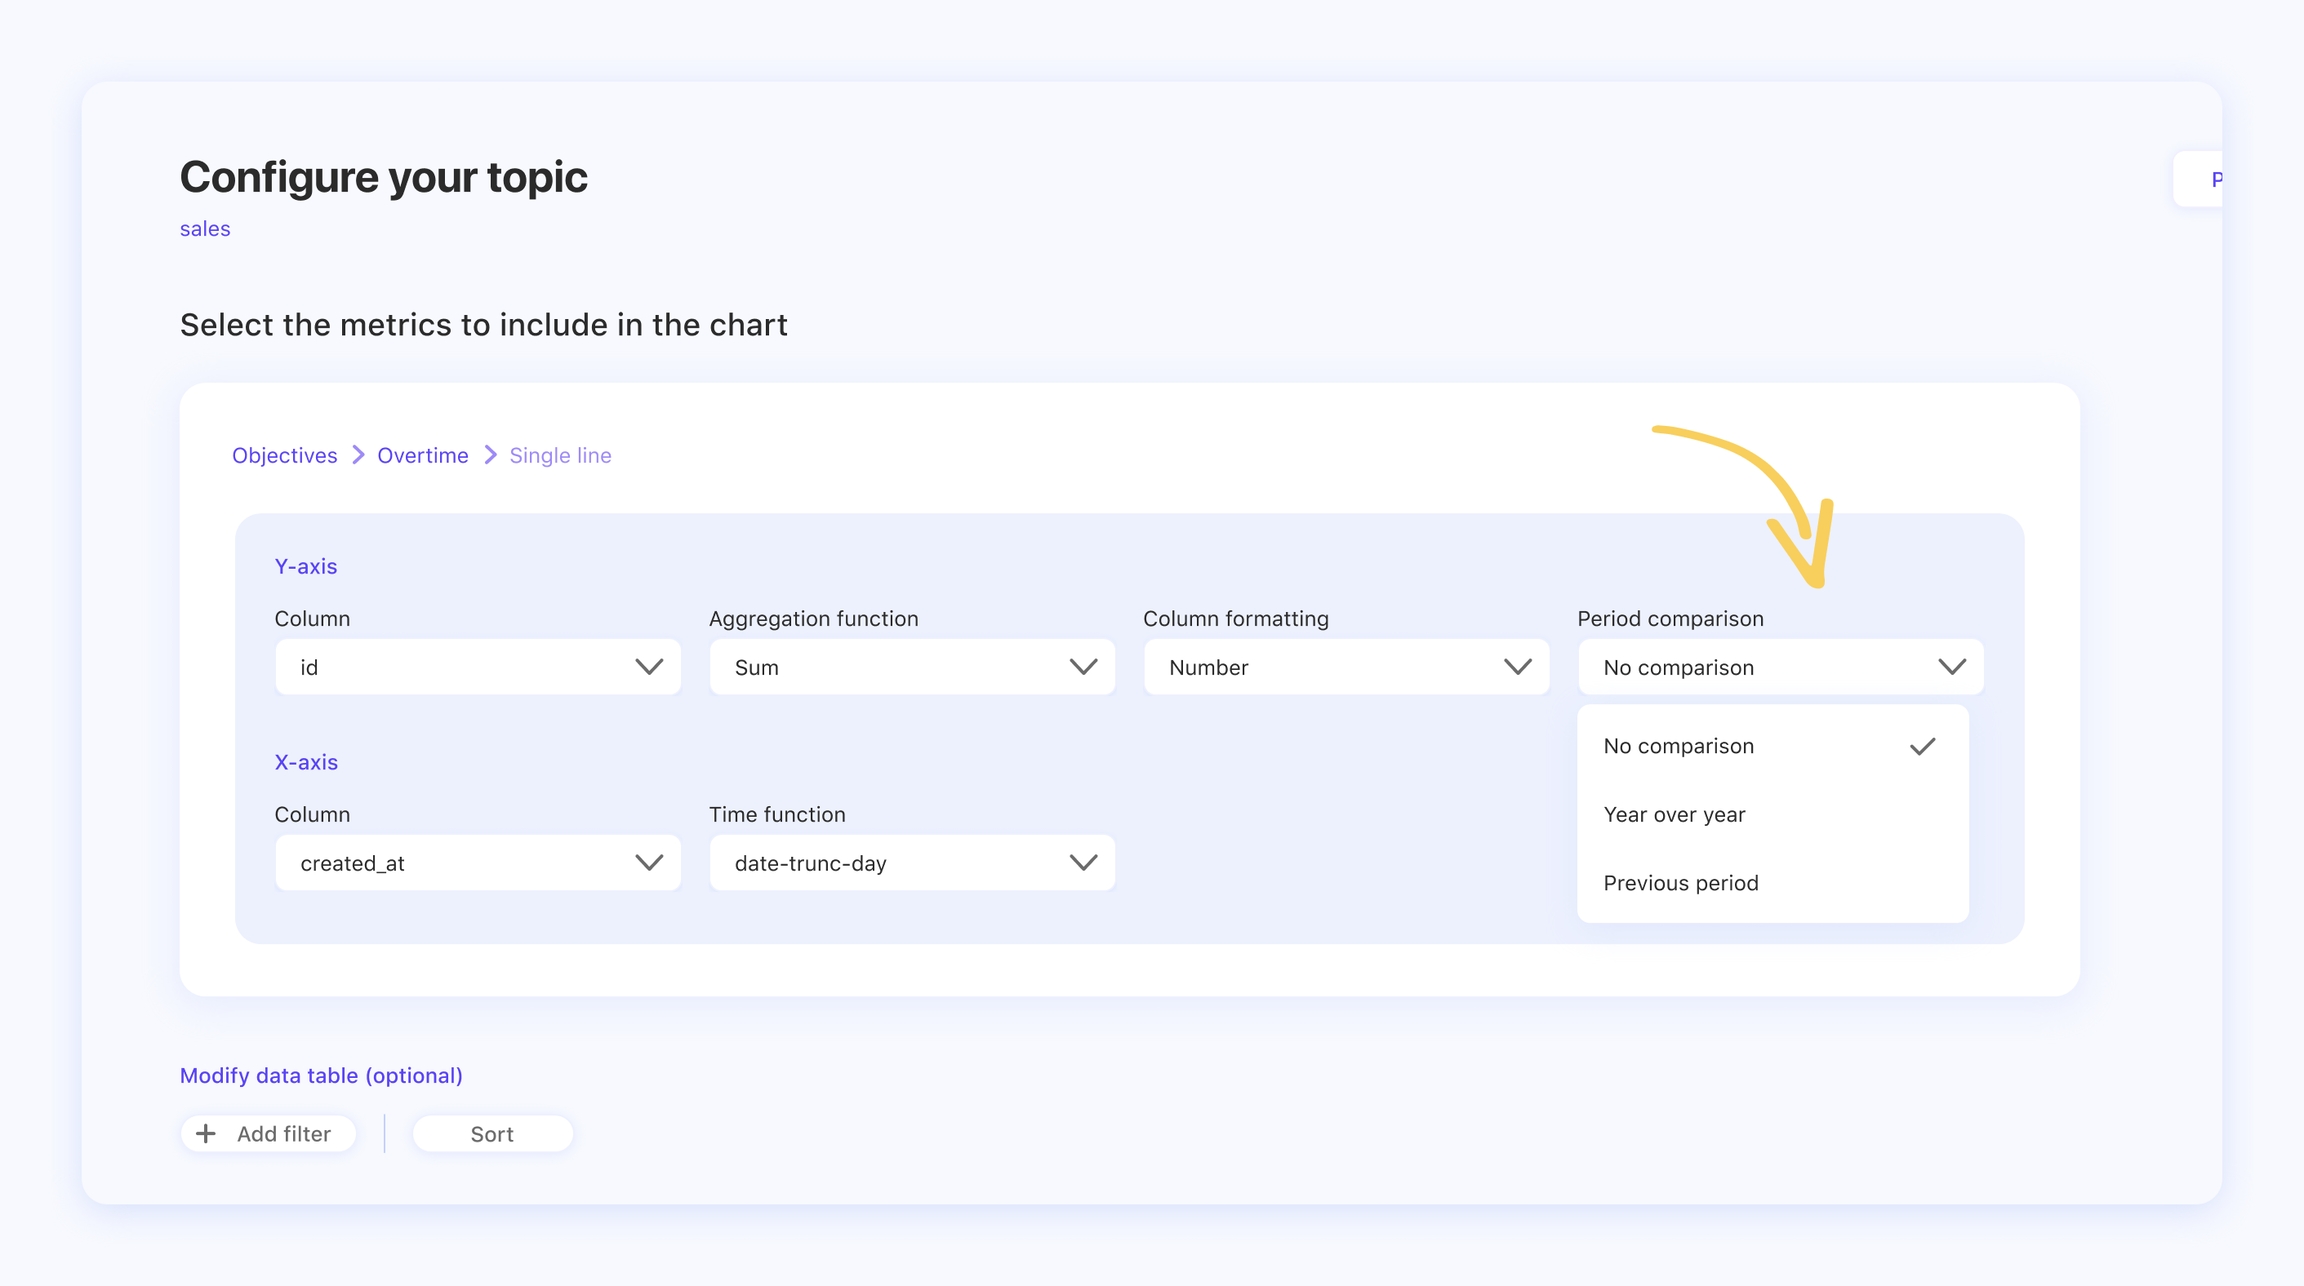This screenshot has height=1286, width=2304.
Task: Open the Time function dropdown showing date-trunc-day
Action: click(911, 863)
